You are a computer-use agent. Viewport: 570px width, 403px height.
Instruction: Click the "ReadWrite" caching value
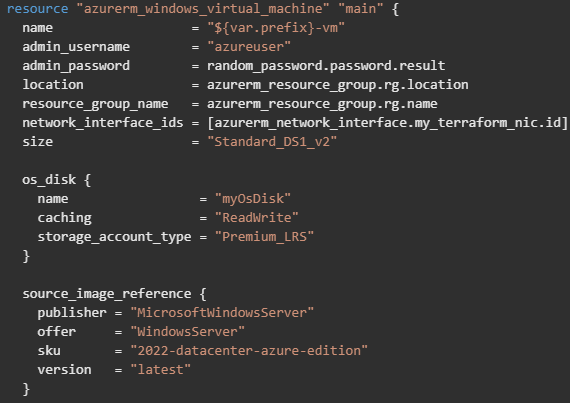click(257, 218)
